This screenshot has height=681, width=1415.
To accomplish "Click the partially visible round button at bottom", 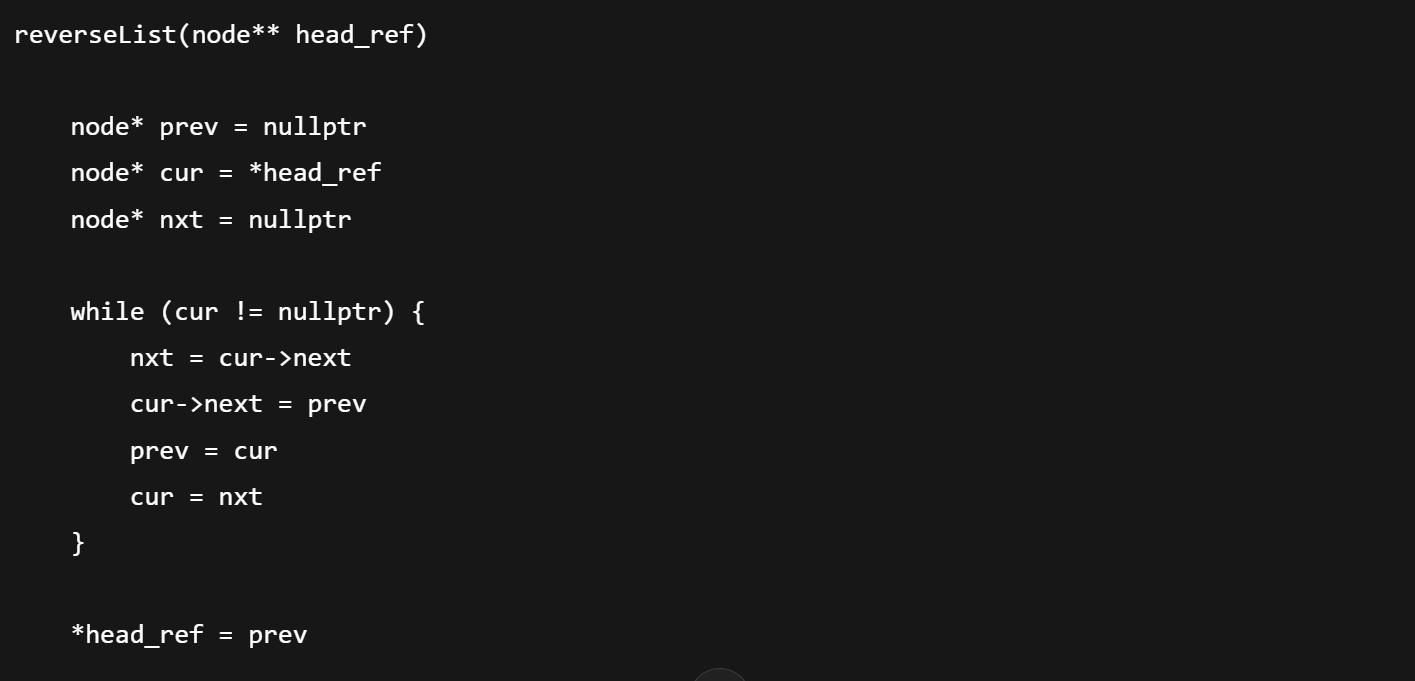I will point(719,675).
